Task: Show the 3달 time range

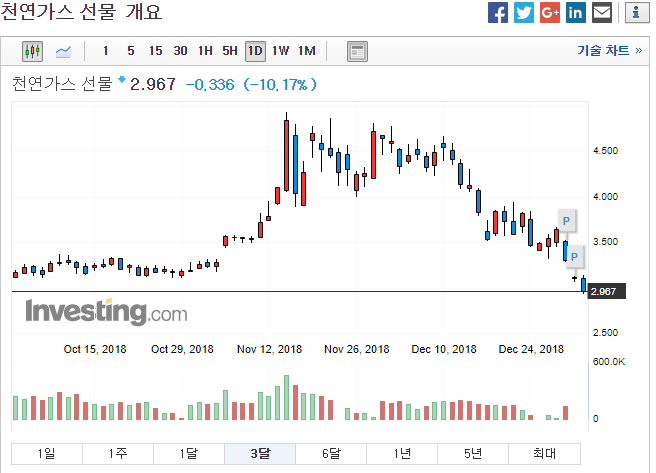Action: click(260, 453)
